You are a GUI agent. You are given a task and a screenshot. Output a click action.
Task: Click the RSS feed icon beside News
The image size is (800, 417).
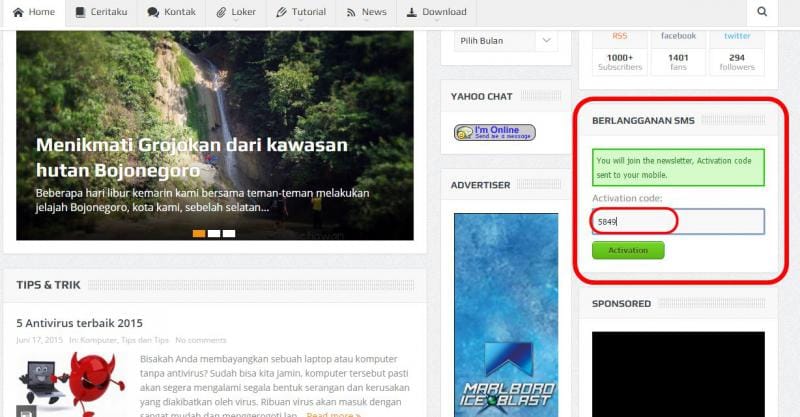coord(351,13)
